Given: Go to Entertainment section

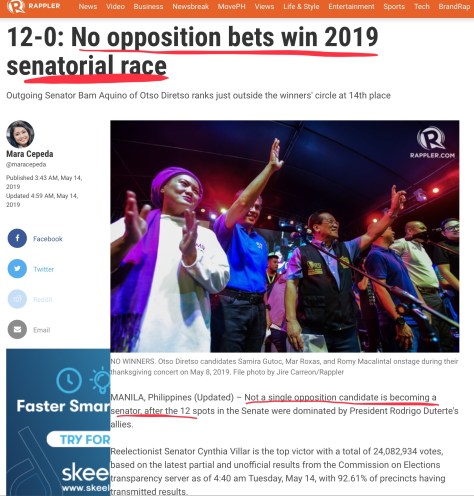Looking at the screenshot, I should click(351, 6).
